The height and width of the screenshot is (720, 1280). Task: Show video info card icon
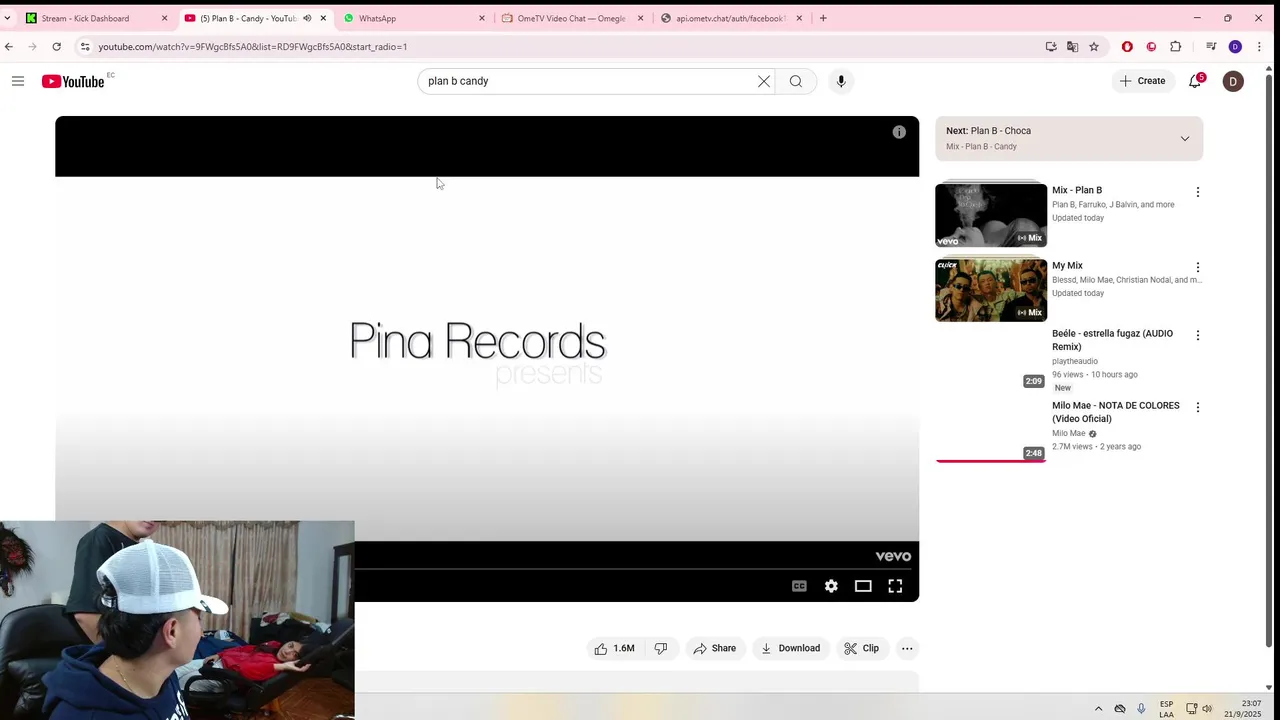(x=899, y=132)
